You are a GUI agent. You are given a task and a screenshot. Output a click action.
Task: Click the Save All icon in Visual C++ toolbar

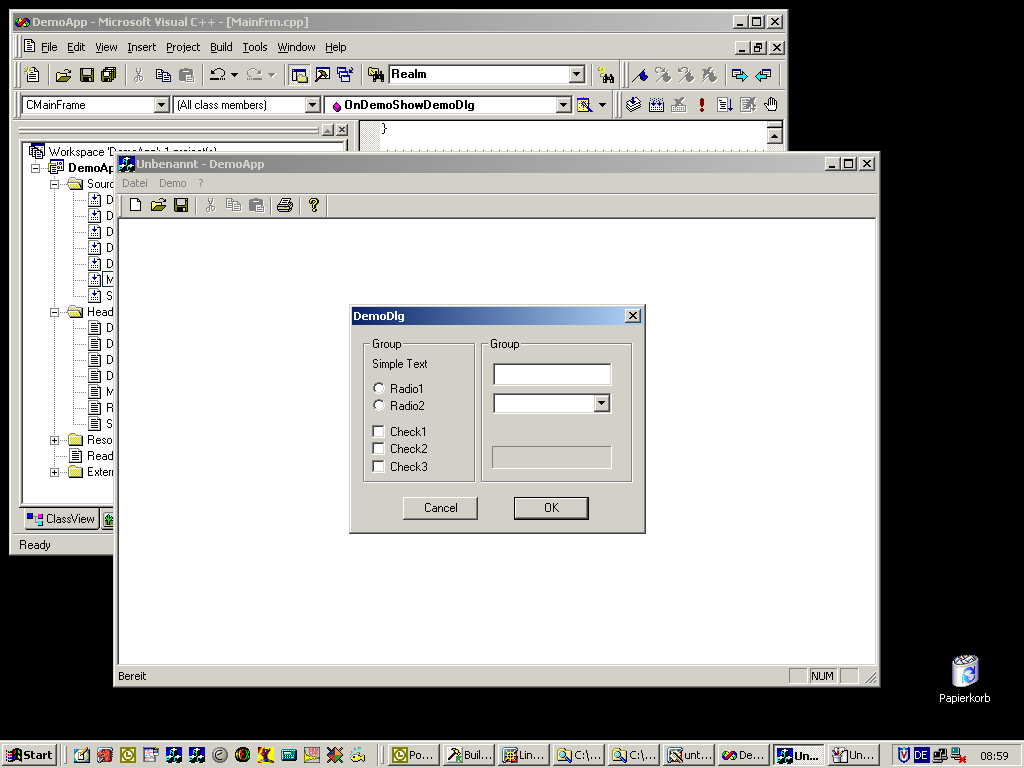pos(108,75)
